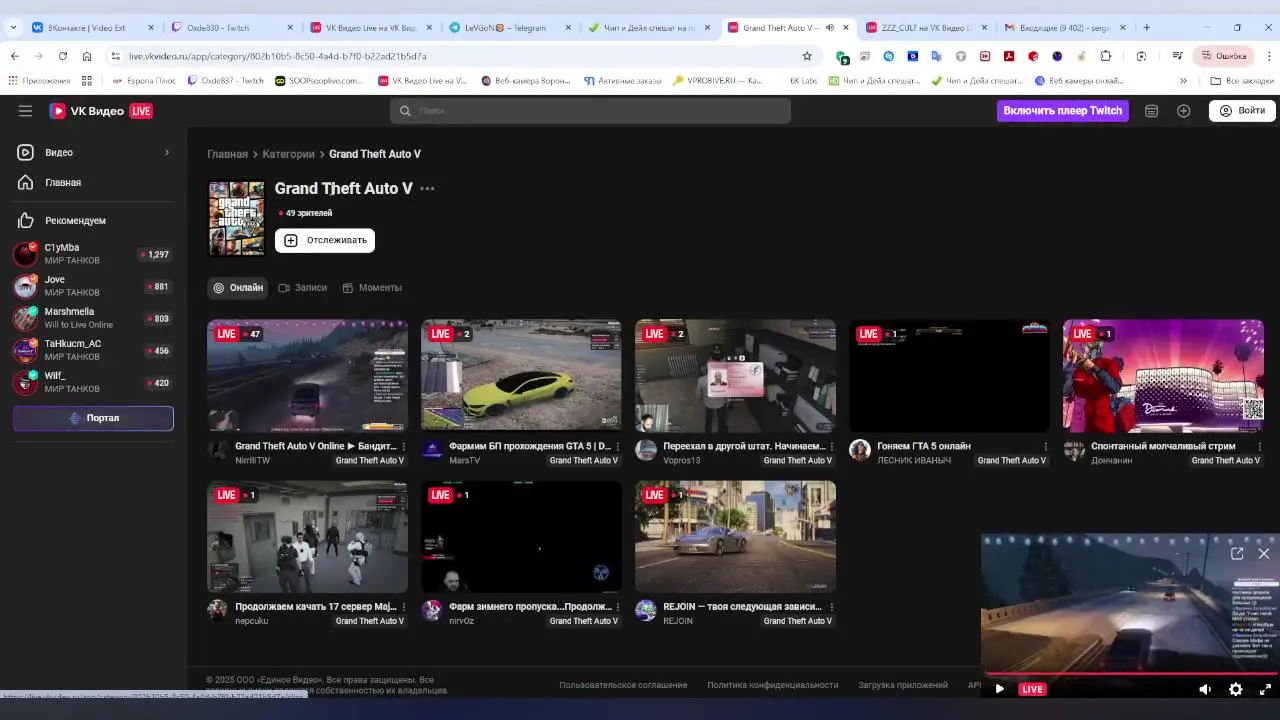Open C1yMba channel in sidebar
Image resolution: width=1280 pixels, height=720 pixels.
click(93, 254)
